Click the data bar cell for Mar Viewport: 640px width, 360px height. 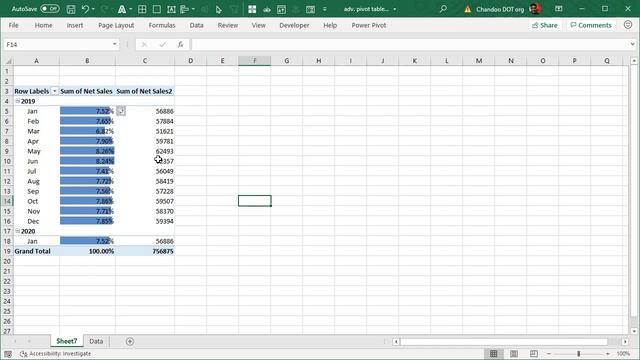pos(87,131)
